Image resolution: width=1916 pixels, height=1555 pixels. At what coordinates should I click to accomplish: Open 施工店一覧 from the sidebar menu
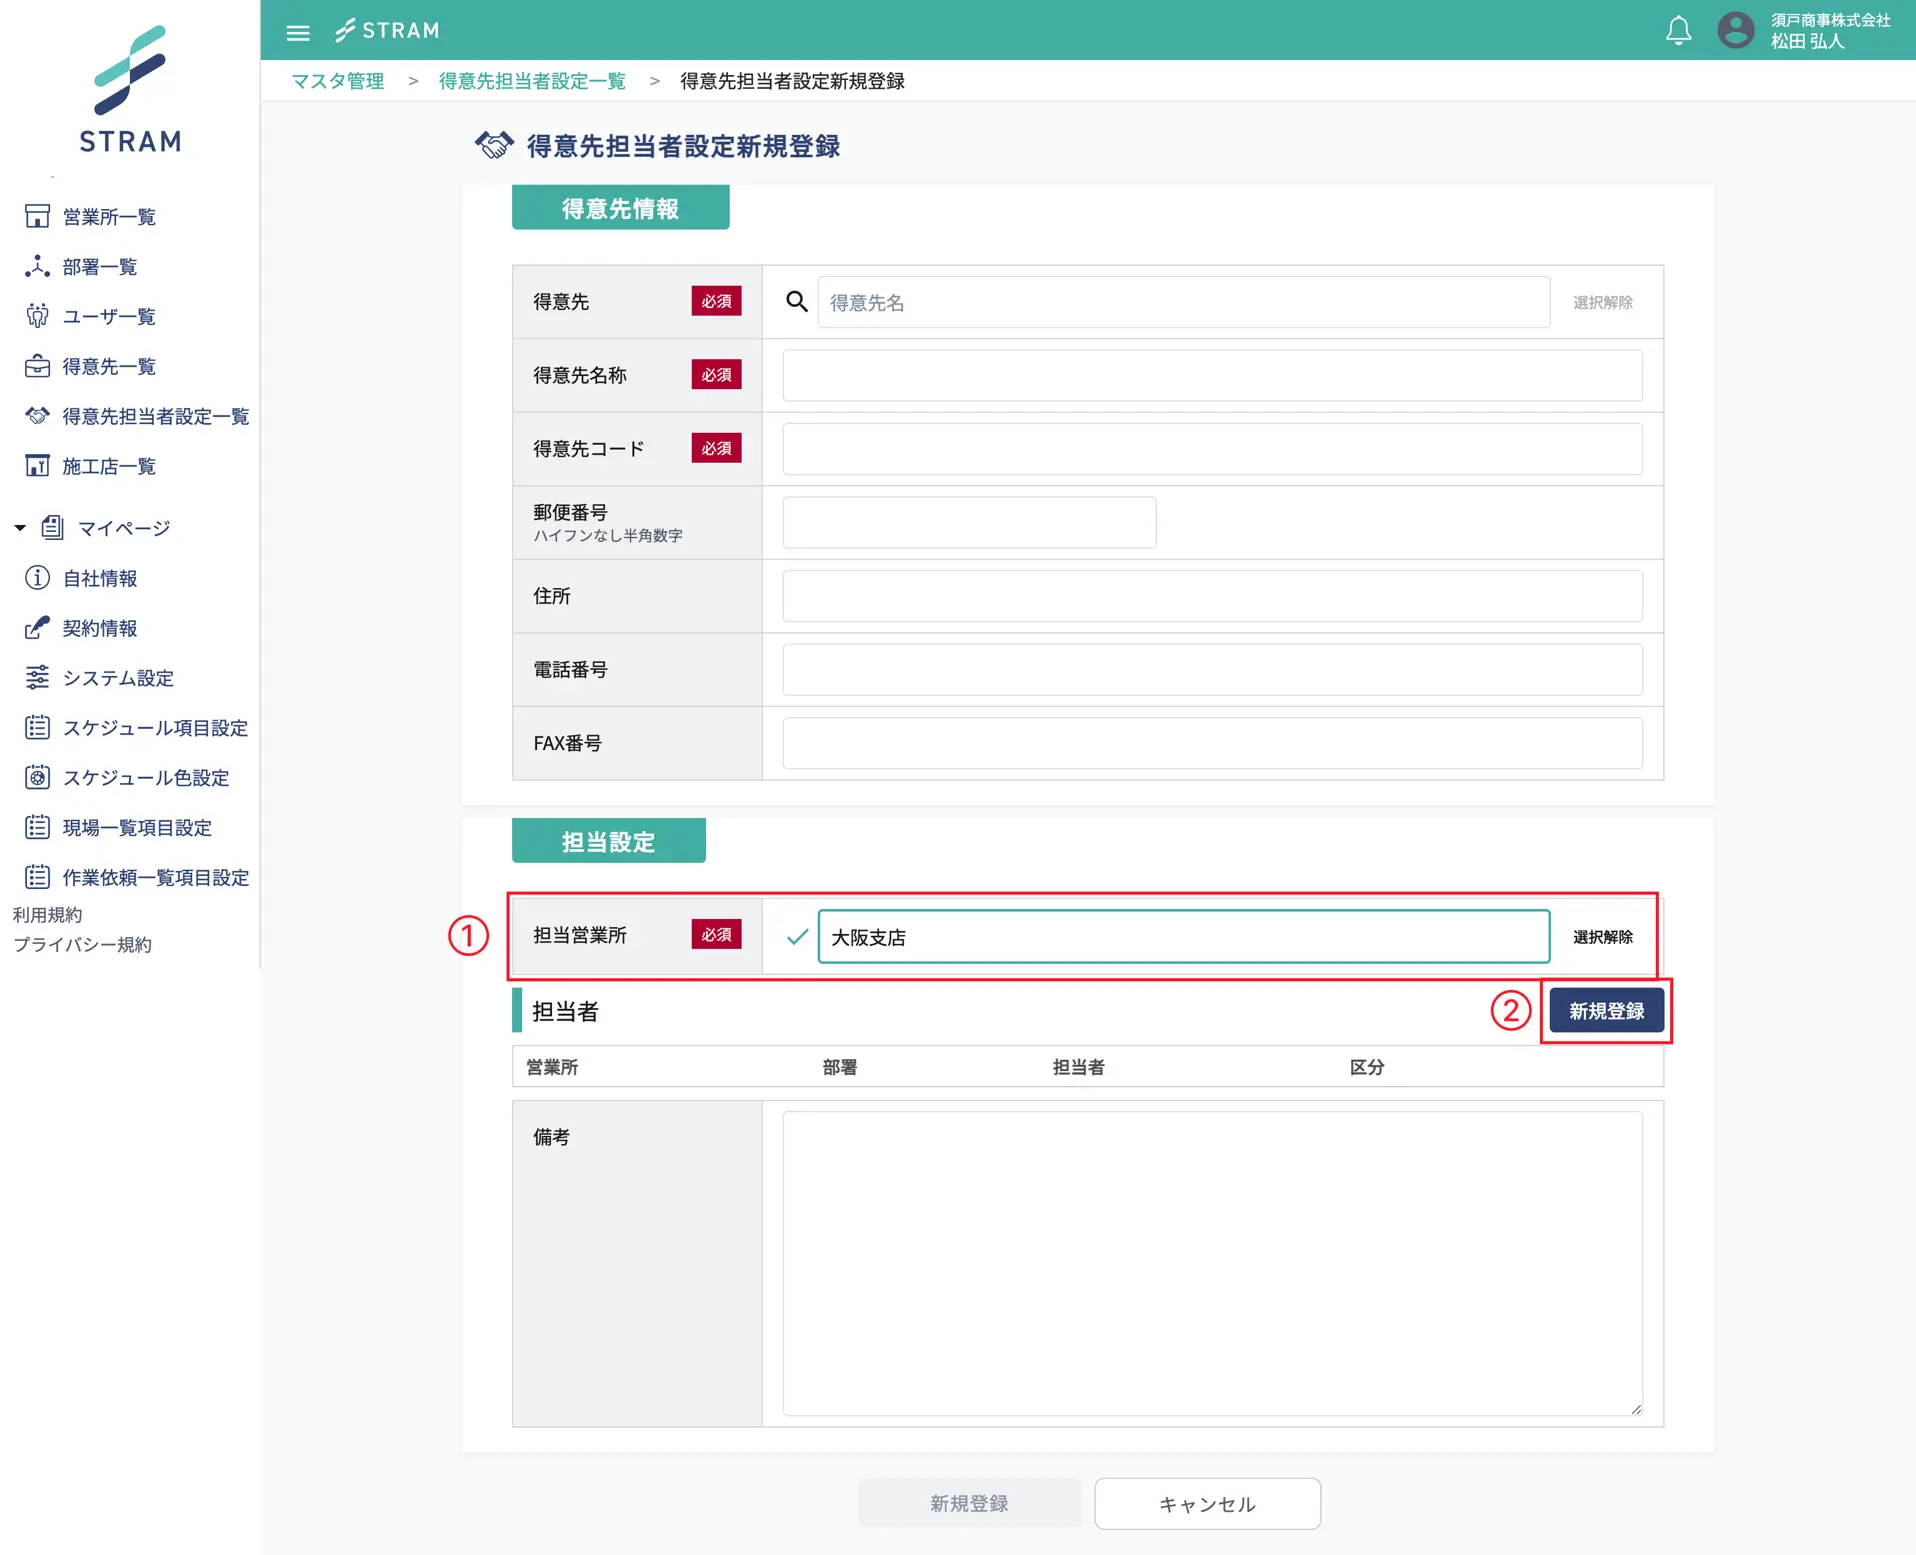click(108, 466)
